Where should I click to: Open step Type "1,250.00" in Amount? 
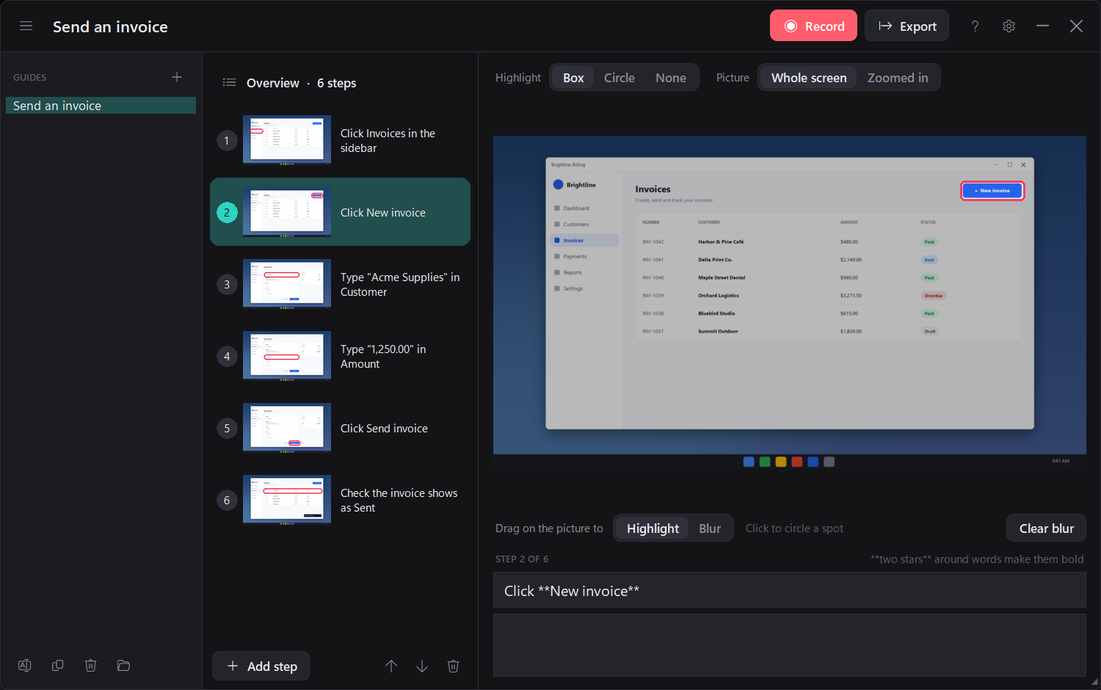click(x=341, y=356)
